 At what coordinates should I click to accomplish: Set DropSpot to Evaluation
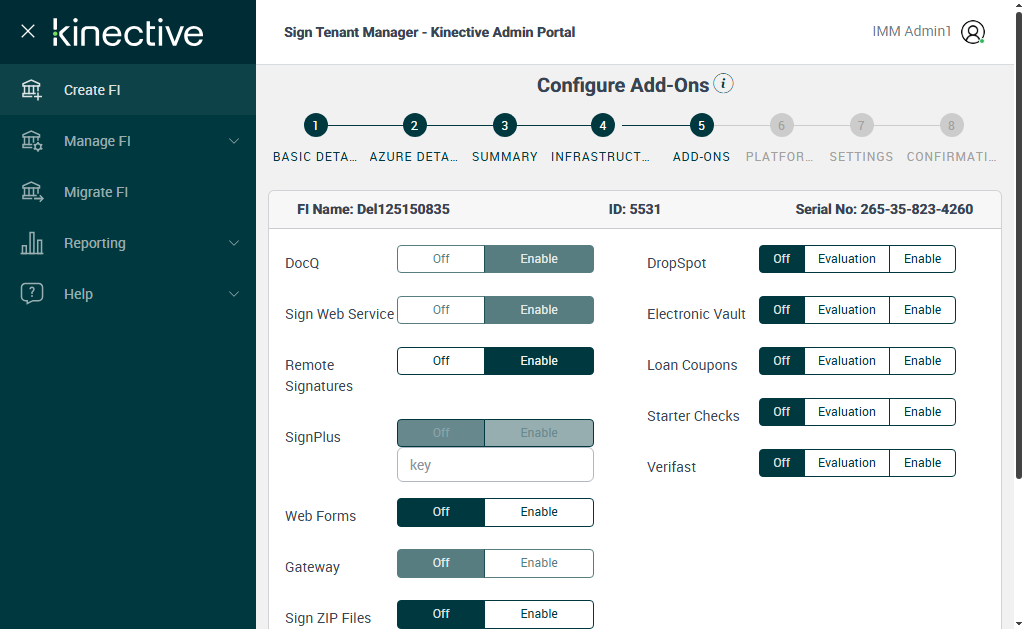click(846, 259)
